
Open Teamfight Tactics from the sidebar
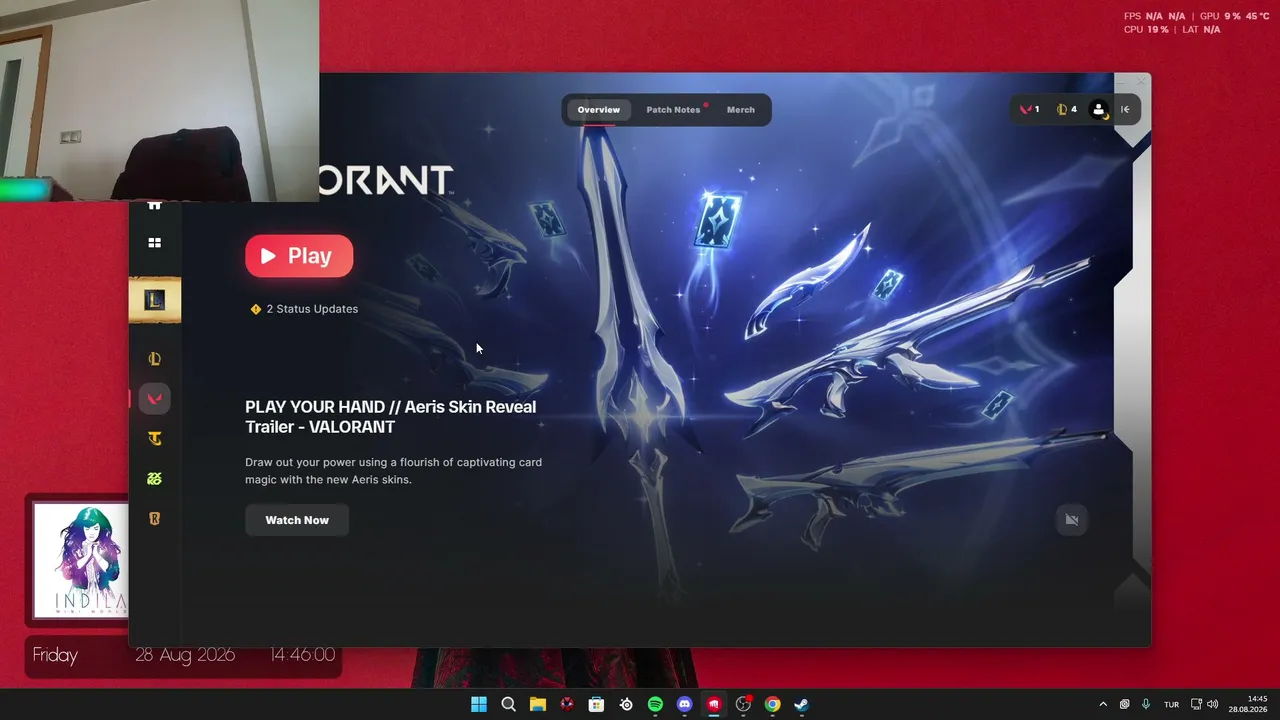pos(154,439)
